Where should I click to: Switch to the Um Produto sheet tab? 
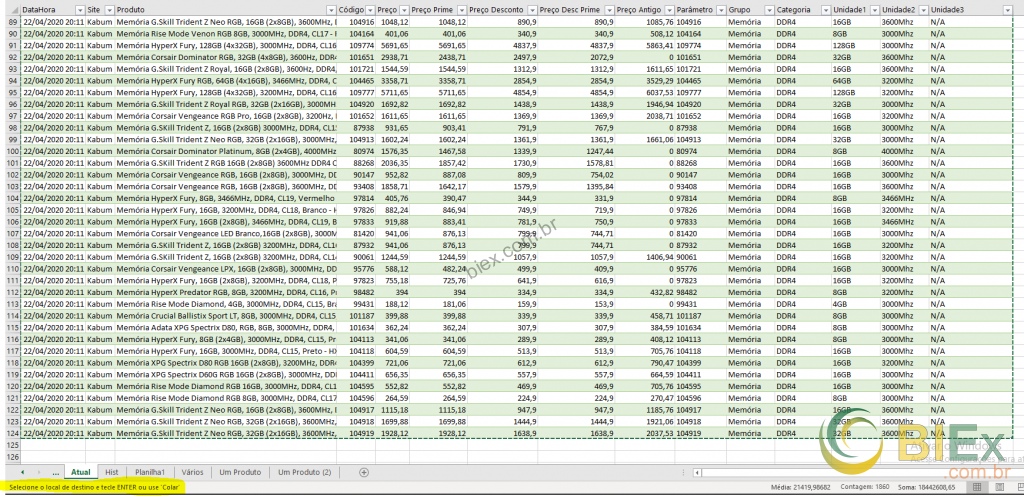pyautogui.click(x=240, y=472)
